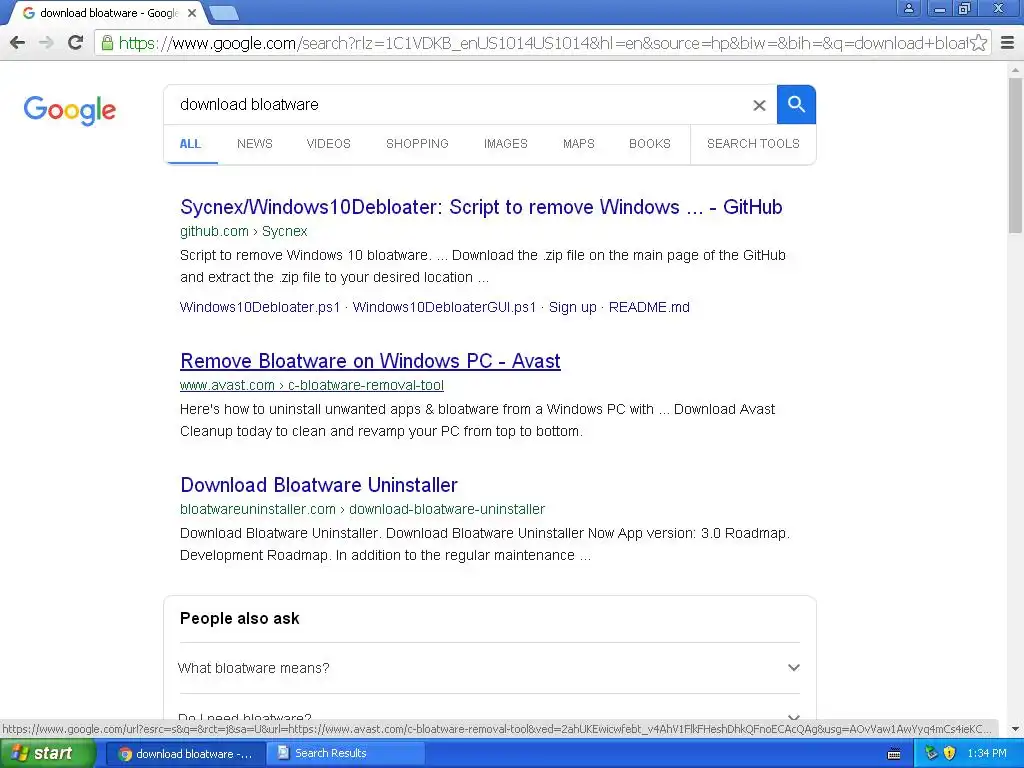
Task: Open the Windows10DebloaterGUI.ps1 sitelink
Action: pos(444,307)
